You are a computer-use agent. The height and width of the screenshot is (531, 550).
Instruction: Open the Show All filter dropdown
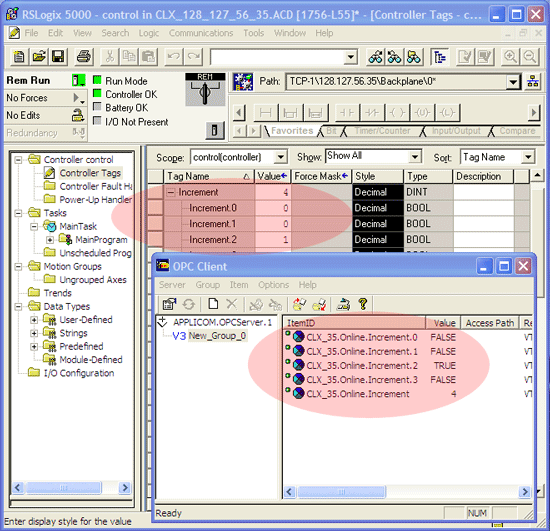click(415, 156)
